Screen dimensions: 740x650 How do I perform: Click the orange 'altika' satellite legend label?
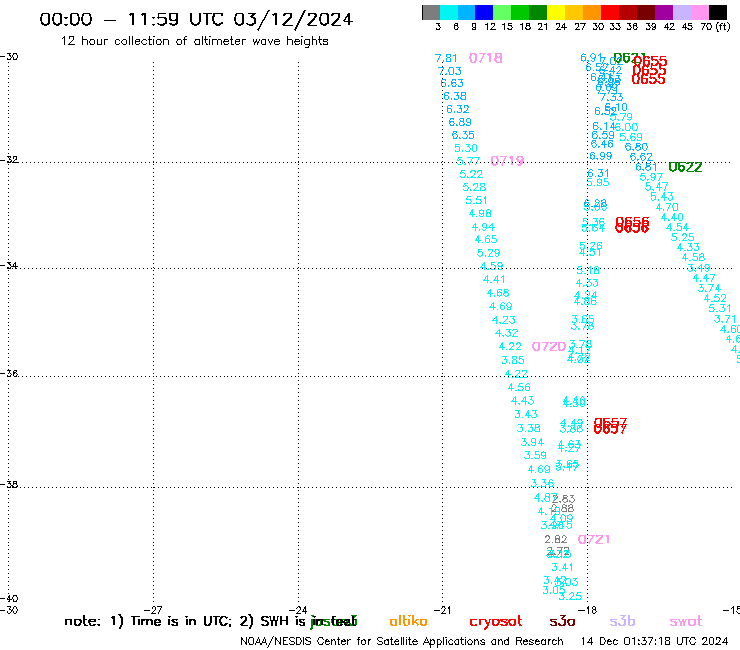click(408, 621)
